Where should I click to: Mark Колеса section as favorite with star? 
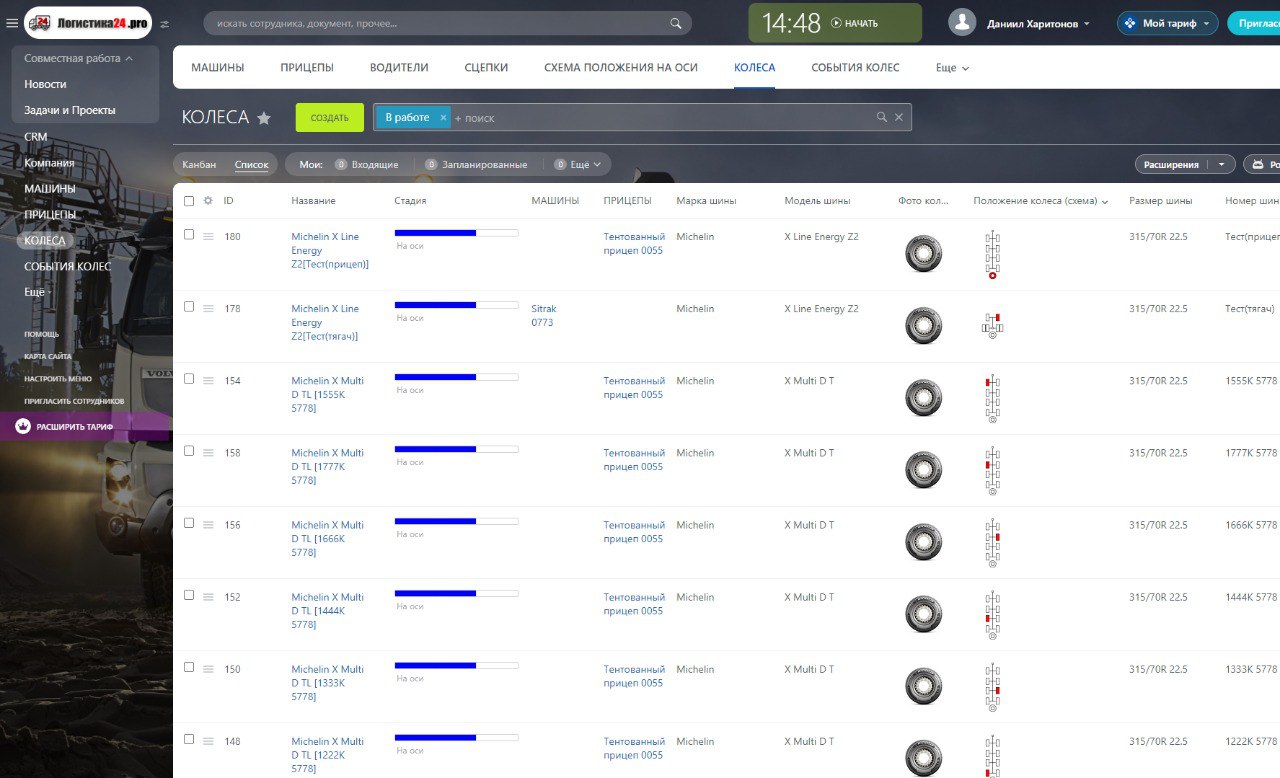pos(264,118)
